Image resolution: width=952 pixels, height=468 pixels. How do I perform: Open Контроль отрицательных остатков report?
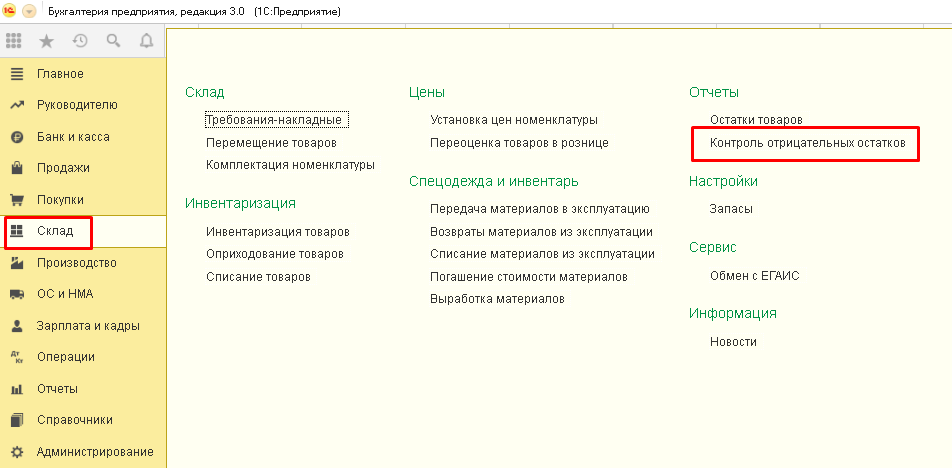pos(808,143)
